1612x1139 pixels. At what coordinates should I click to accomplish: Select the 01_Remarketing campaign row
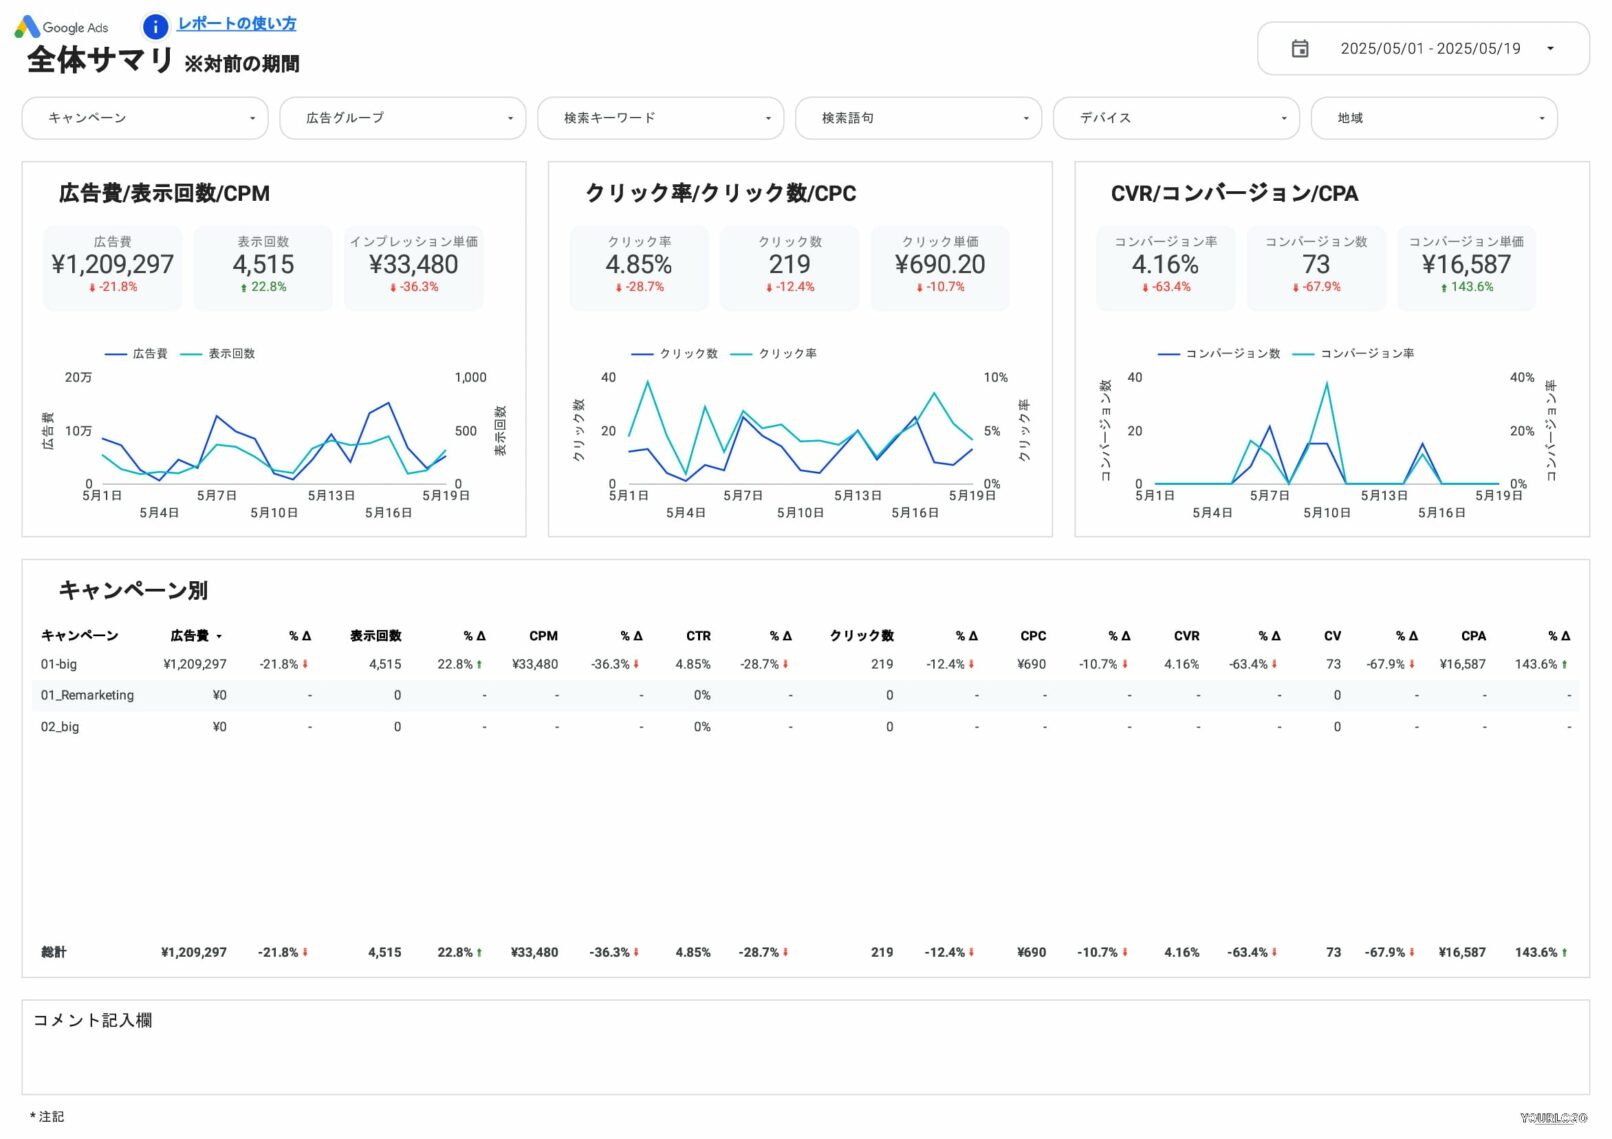tap(87, 695)
